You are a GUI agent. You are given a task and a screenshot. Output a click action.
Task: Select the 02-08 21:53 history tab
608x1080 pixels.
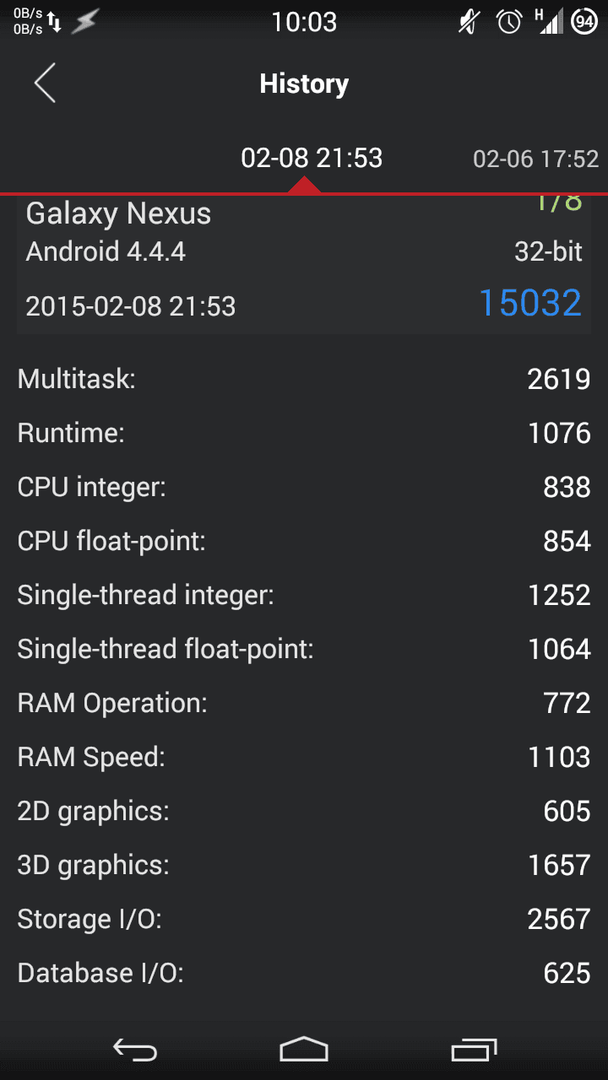tap(311, 159)
